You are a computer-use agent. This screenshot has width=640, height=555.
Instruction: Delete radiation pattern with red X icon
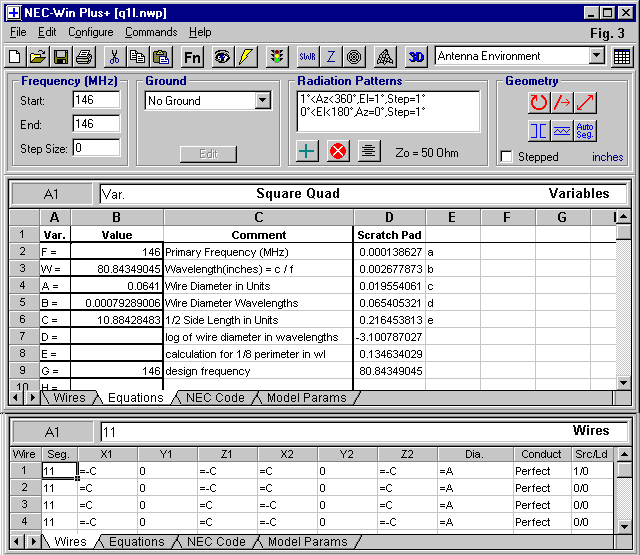[338, 151]
